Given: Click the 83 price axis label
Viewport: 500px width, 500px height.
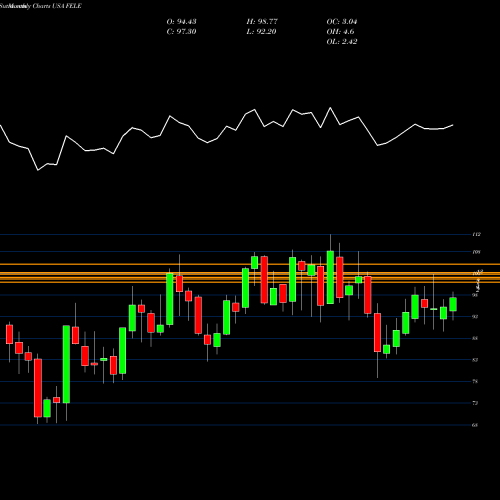Looking at the screenshot, I should (x=475, y=360).
